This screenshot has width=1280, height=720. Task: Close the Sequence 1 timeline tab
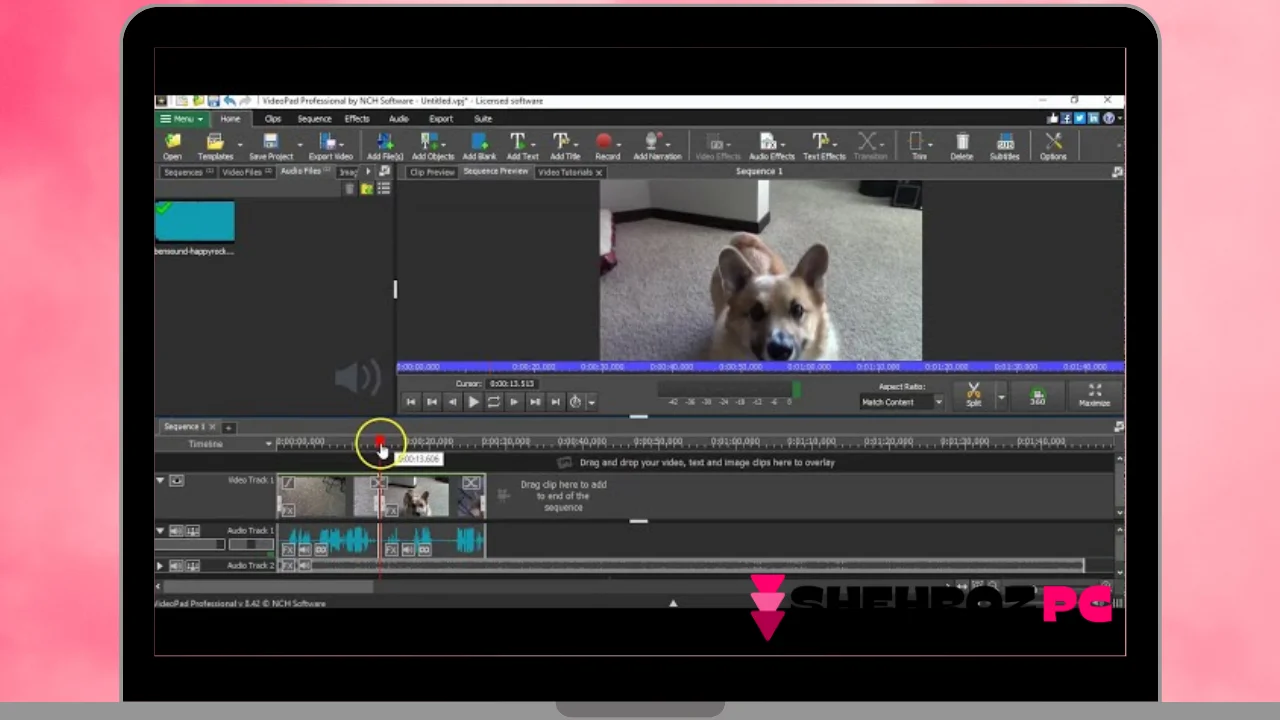[212, 427]
